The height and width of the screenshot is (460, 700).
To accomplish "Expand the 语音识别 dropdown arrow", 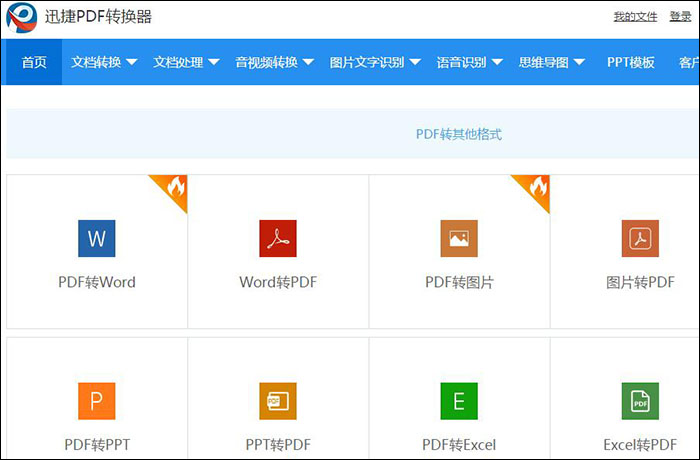I will click(497, 62).
